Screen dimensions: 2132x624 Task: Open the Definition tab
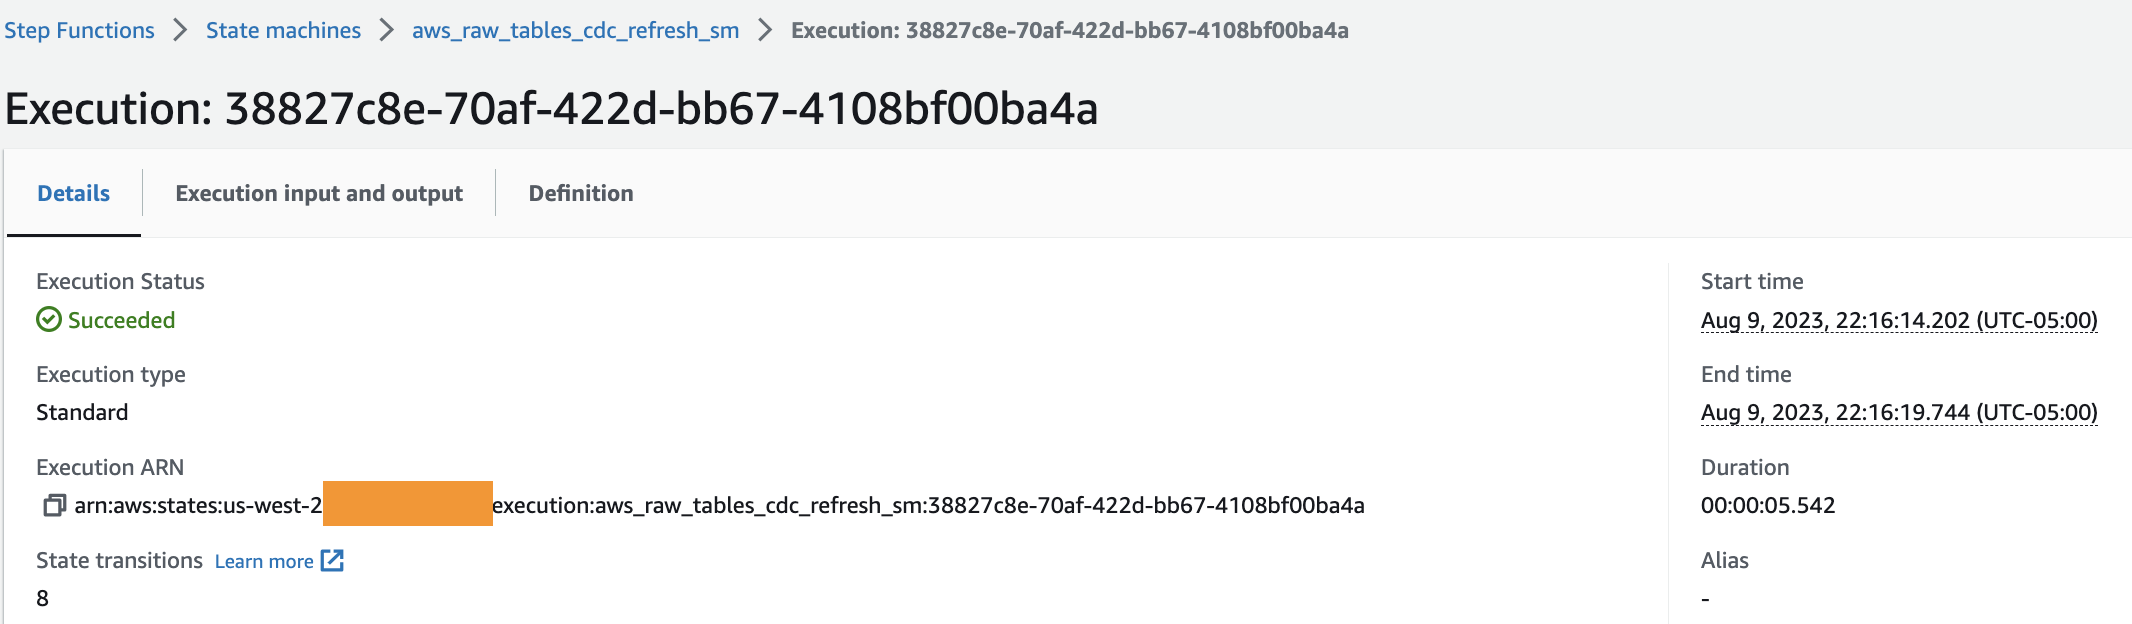(x=581, y=193)
